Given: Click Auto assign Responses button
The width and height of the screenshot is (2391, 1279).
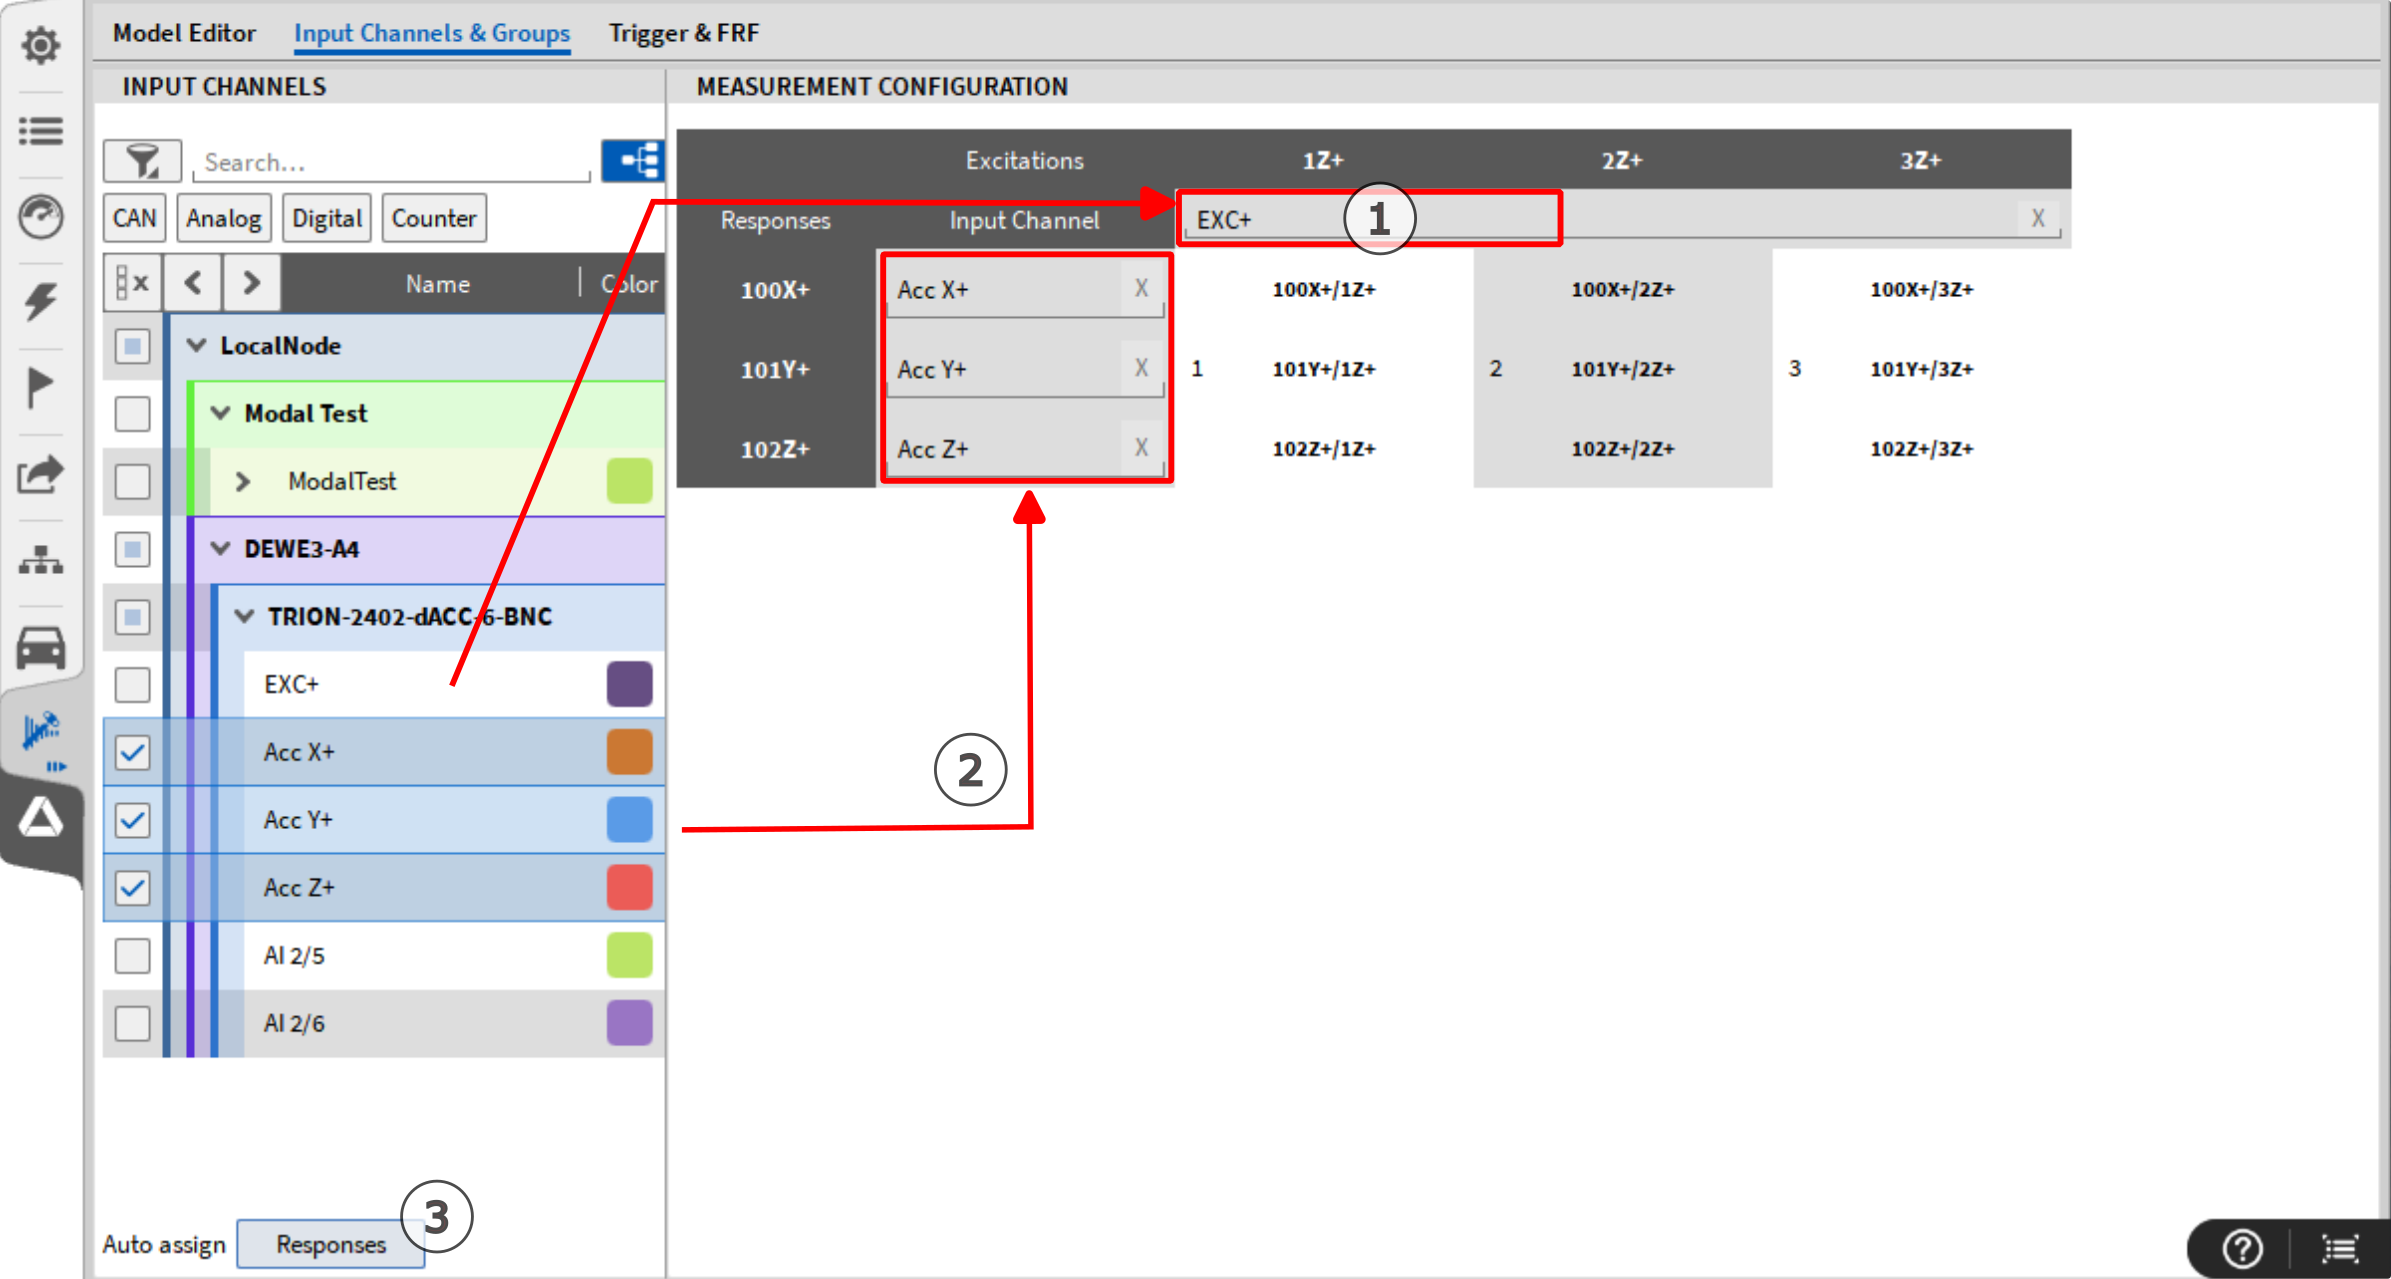Looking at the screenshot, I should coord(331,1244).
